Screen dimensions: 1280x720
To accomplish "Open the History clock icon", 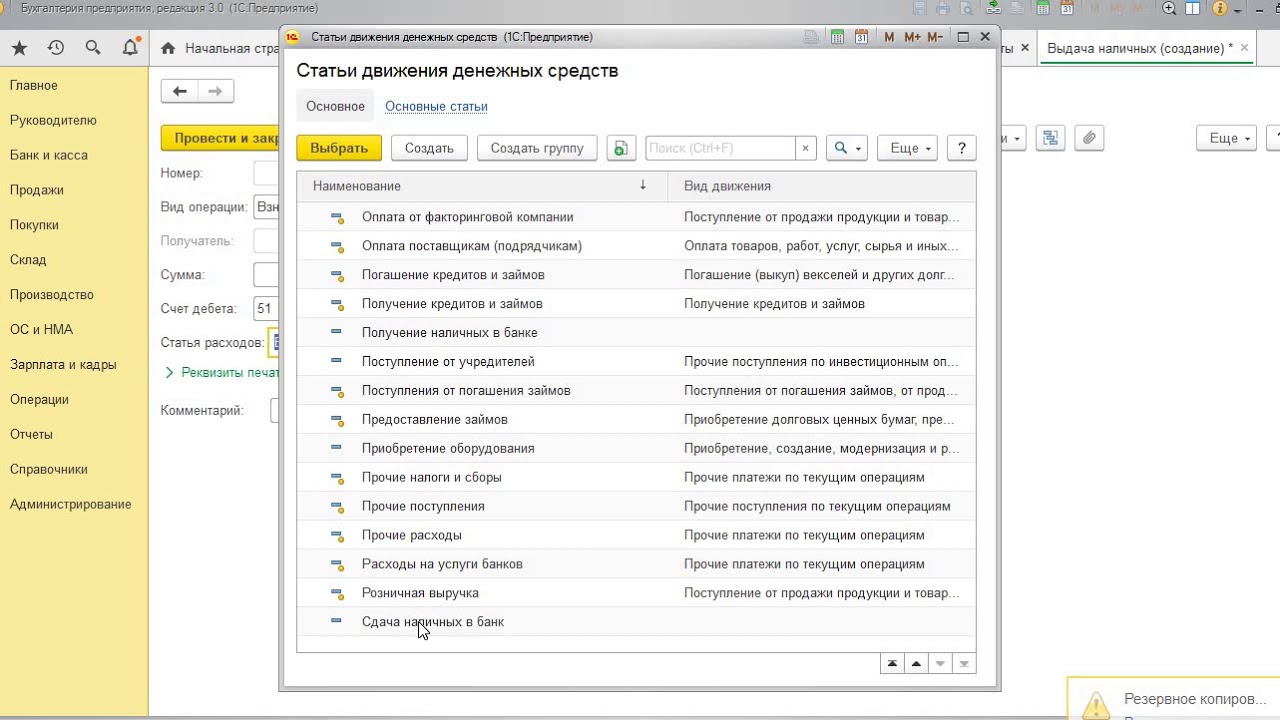I will tap(56, 48).
